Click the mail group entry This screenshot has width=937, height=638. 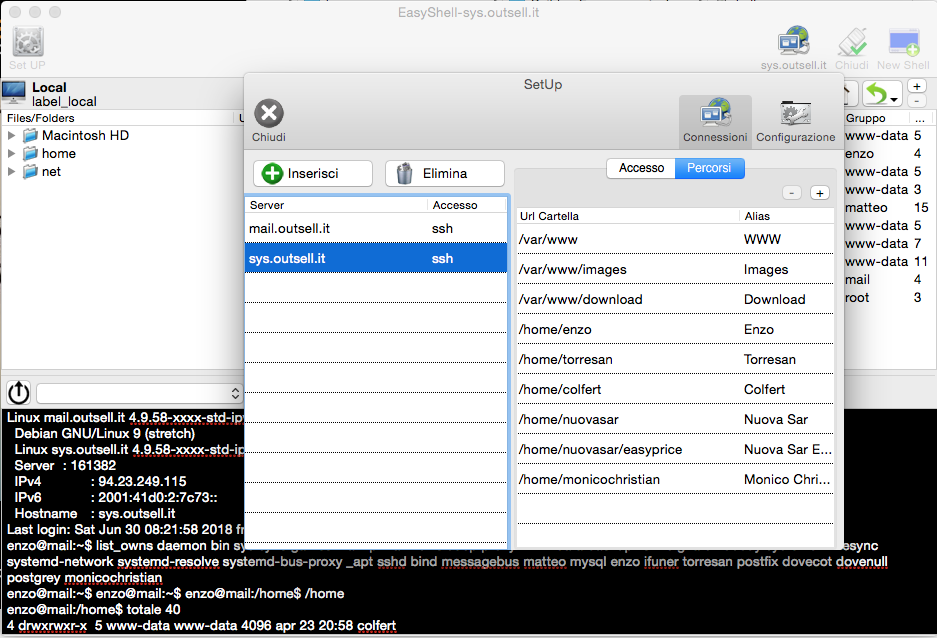(x=857, y=280)
